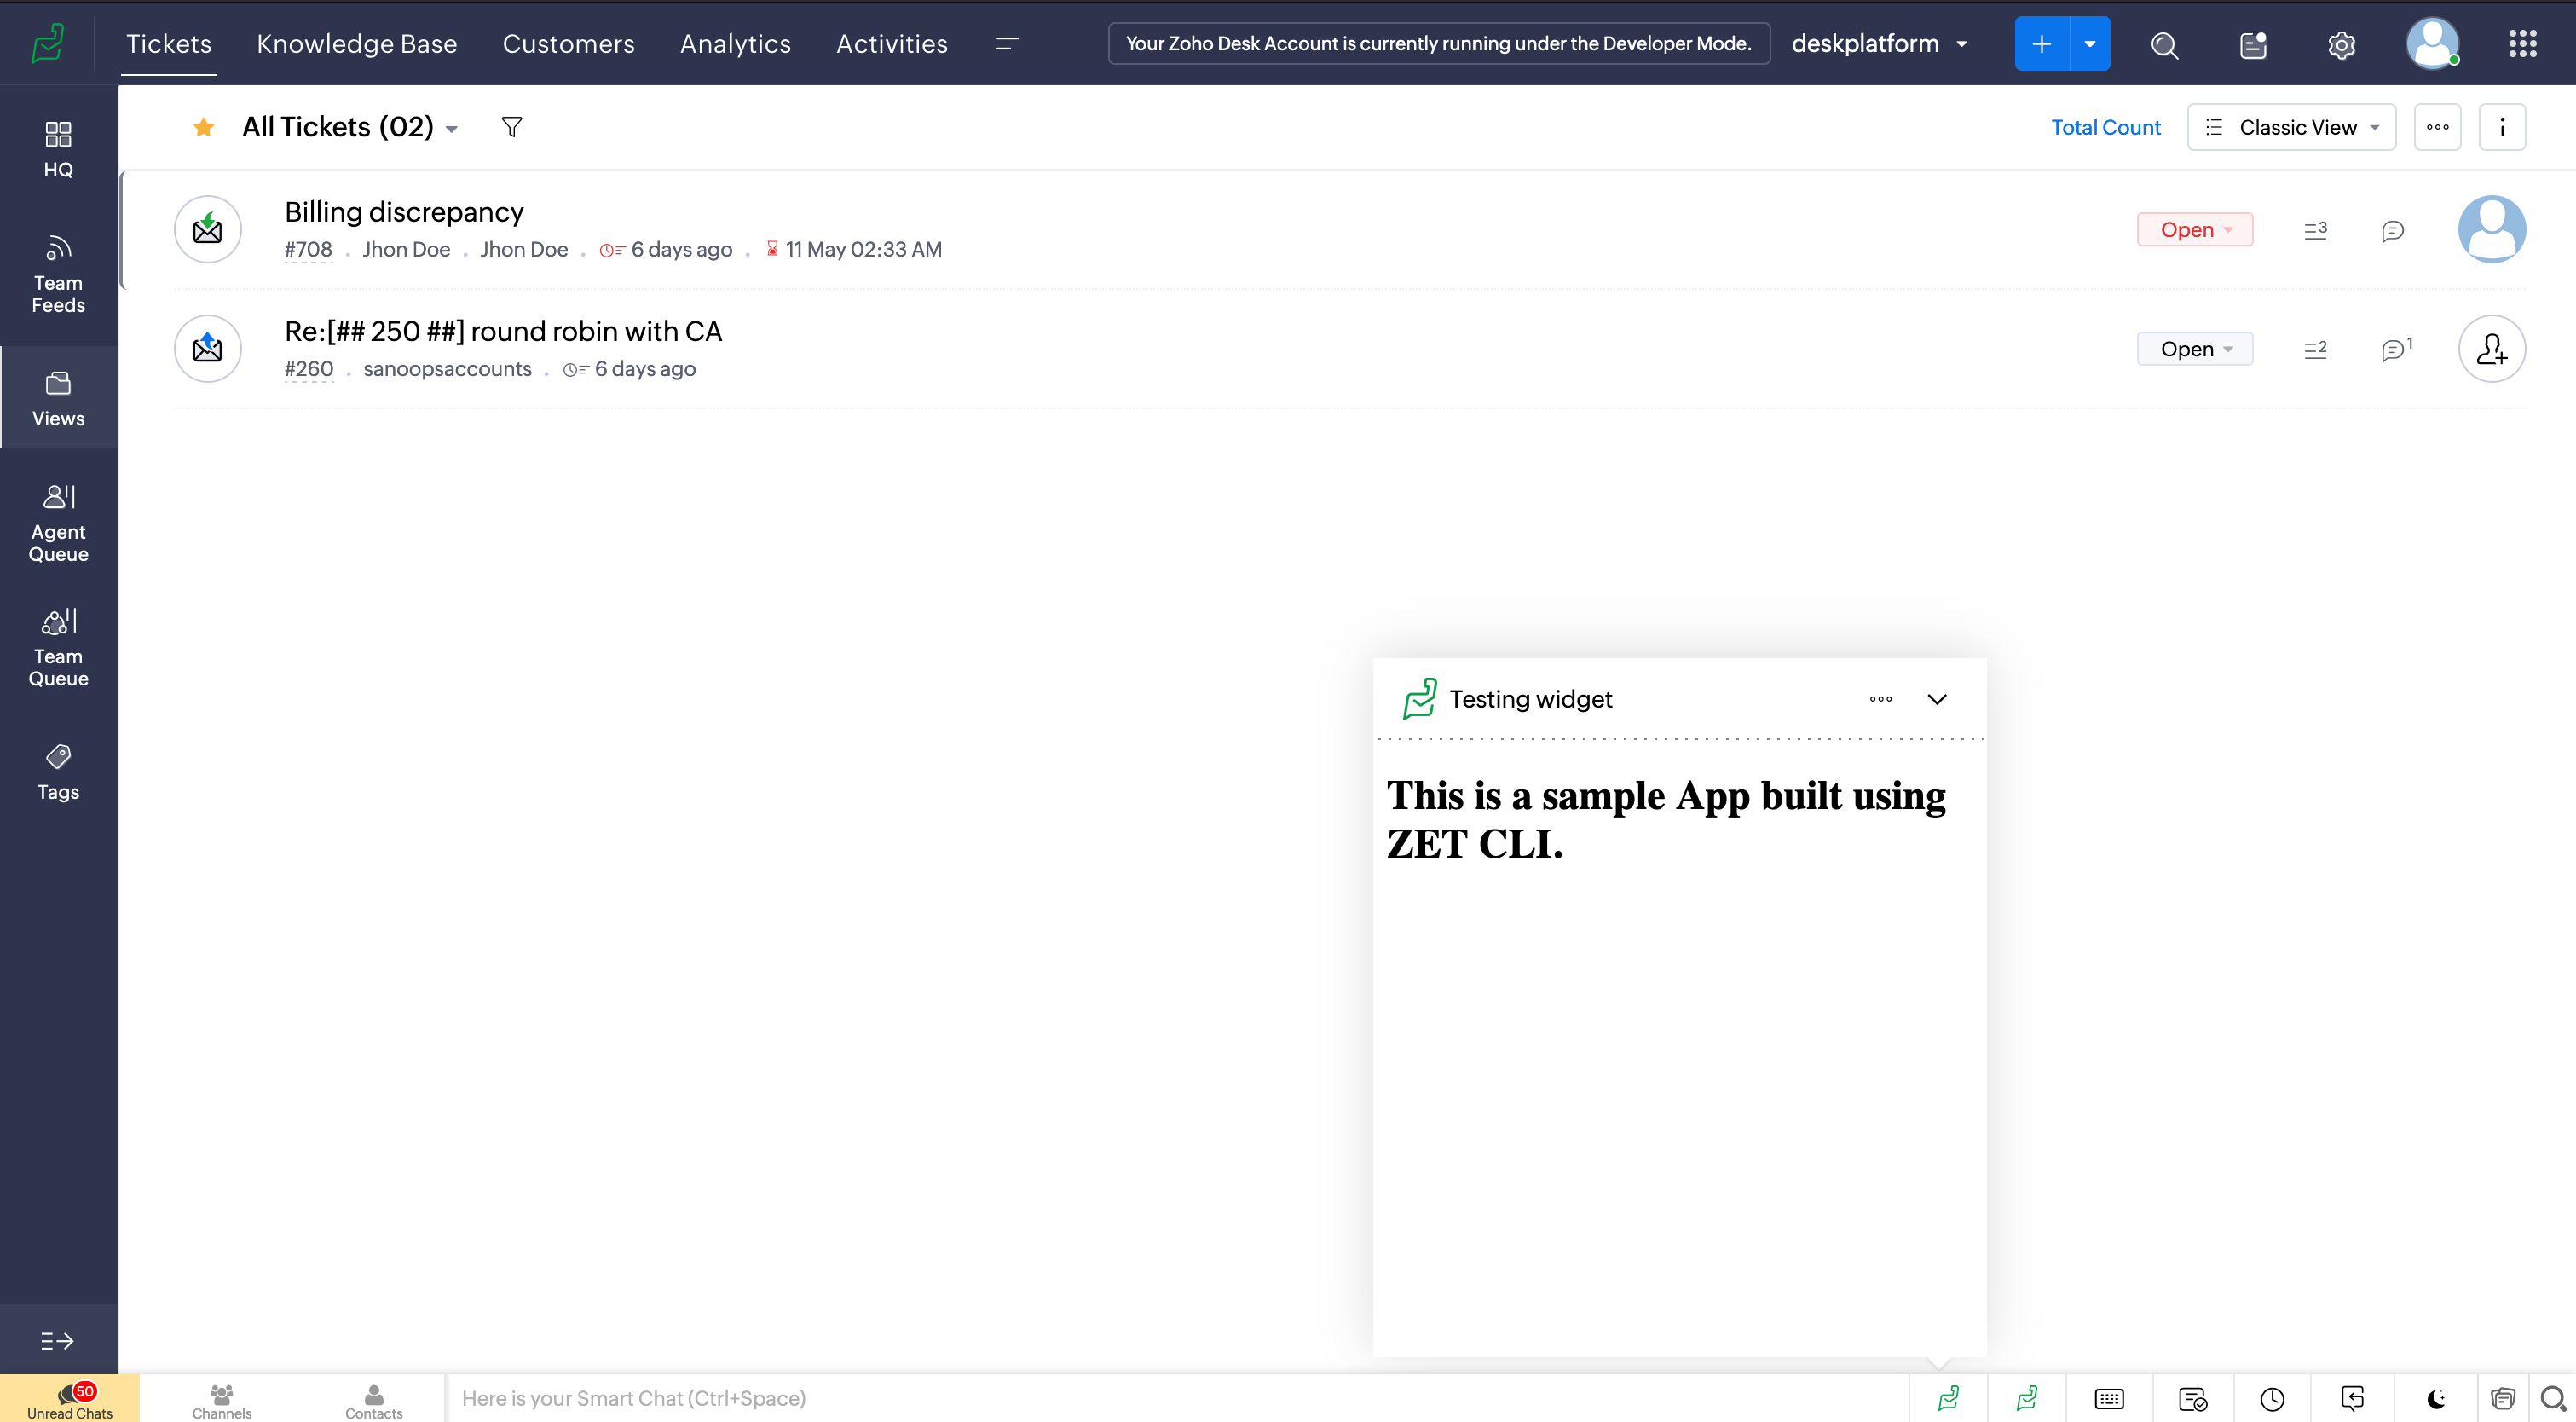Click the assignee avatar on Billing discrepancy
This screenshot has width=2576, height=1422.
pos(2492,229)
